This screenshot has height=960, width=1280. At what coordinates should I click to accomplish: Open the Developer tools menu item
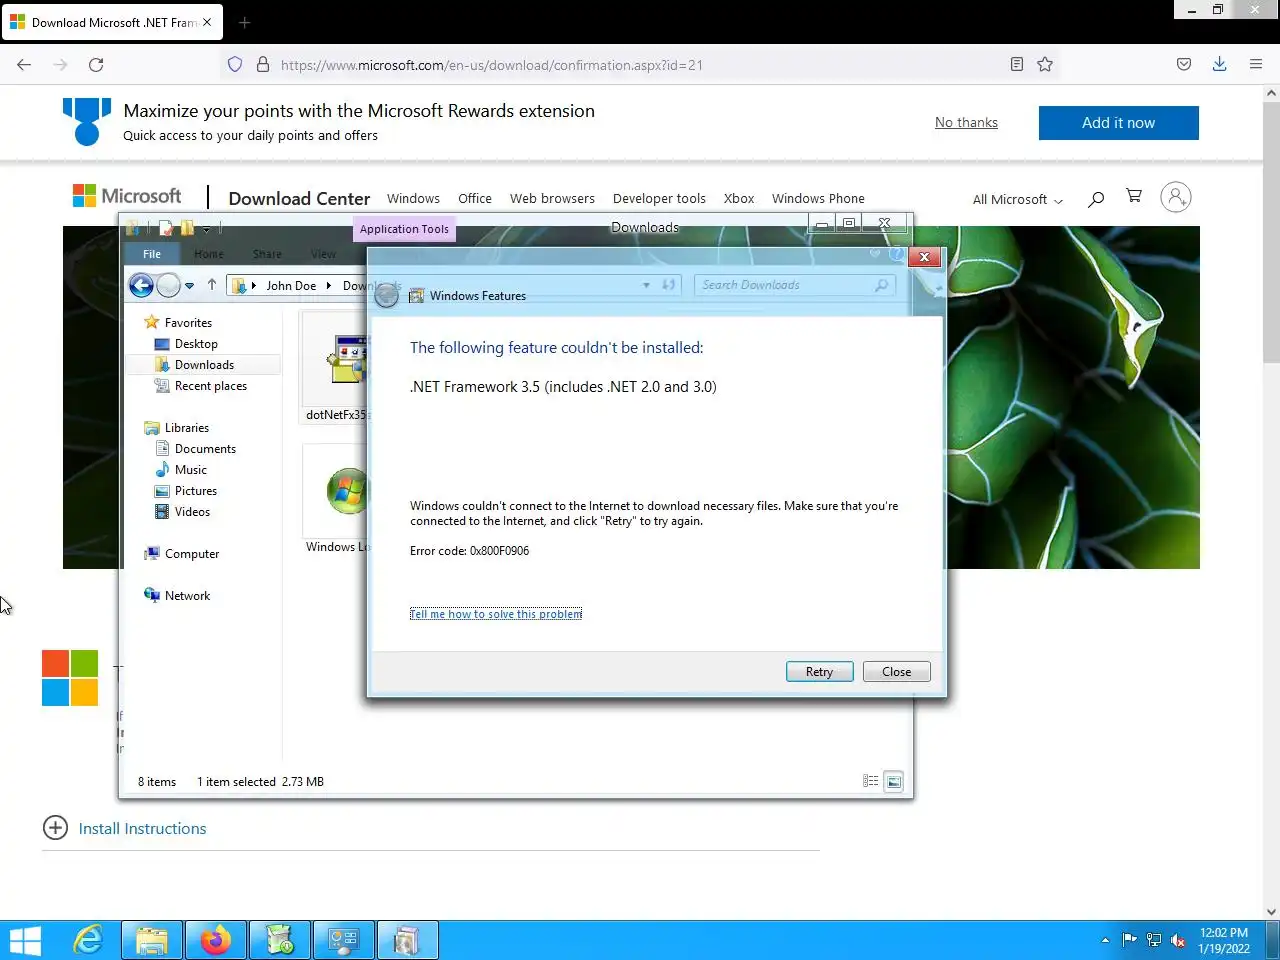[x=659, y=198]
